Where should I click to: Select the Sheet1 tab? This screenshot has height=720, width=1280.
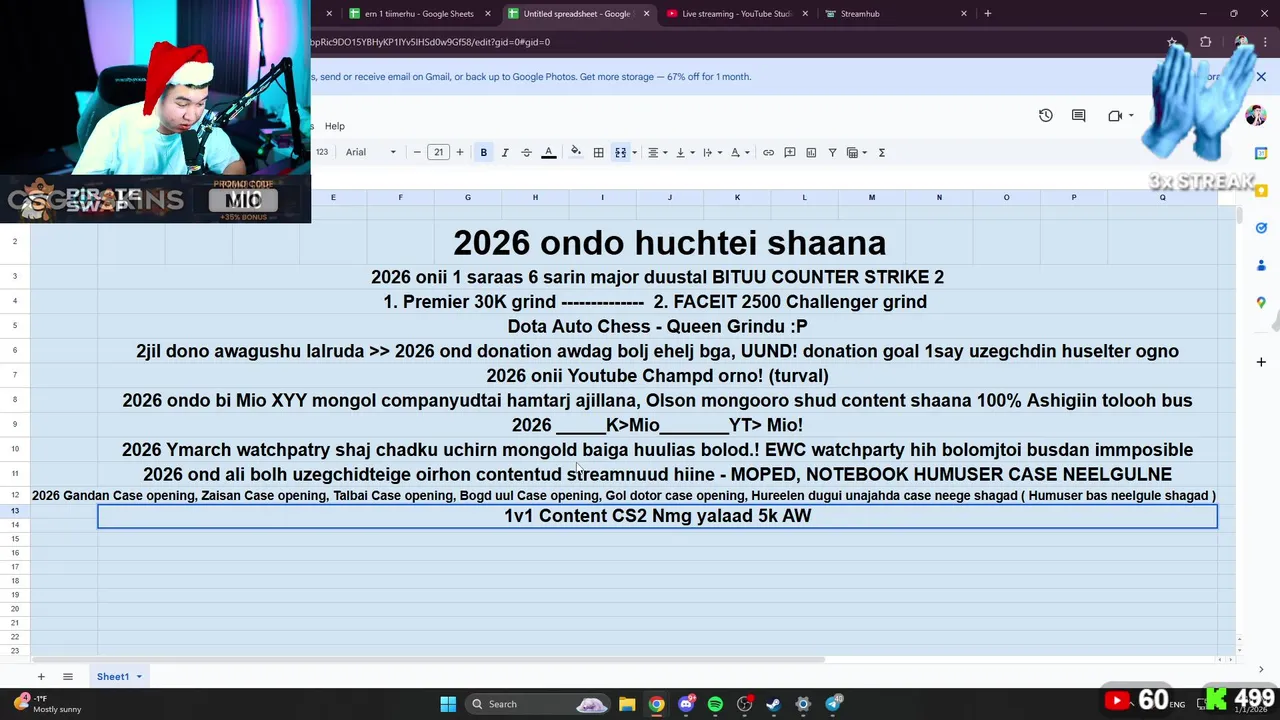pyautogui.click(x=113, y=677)
